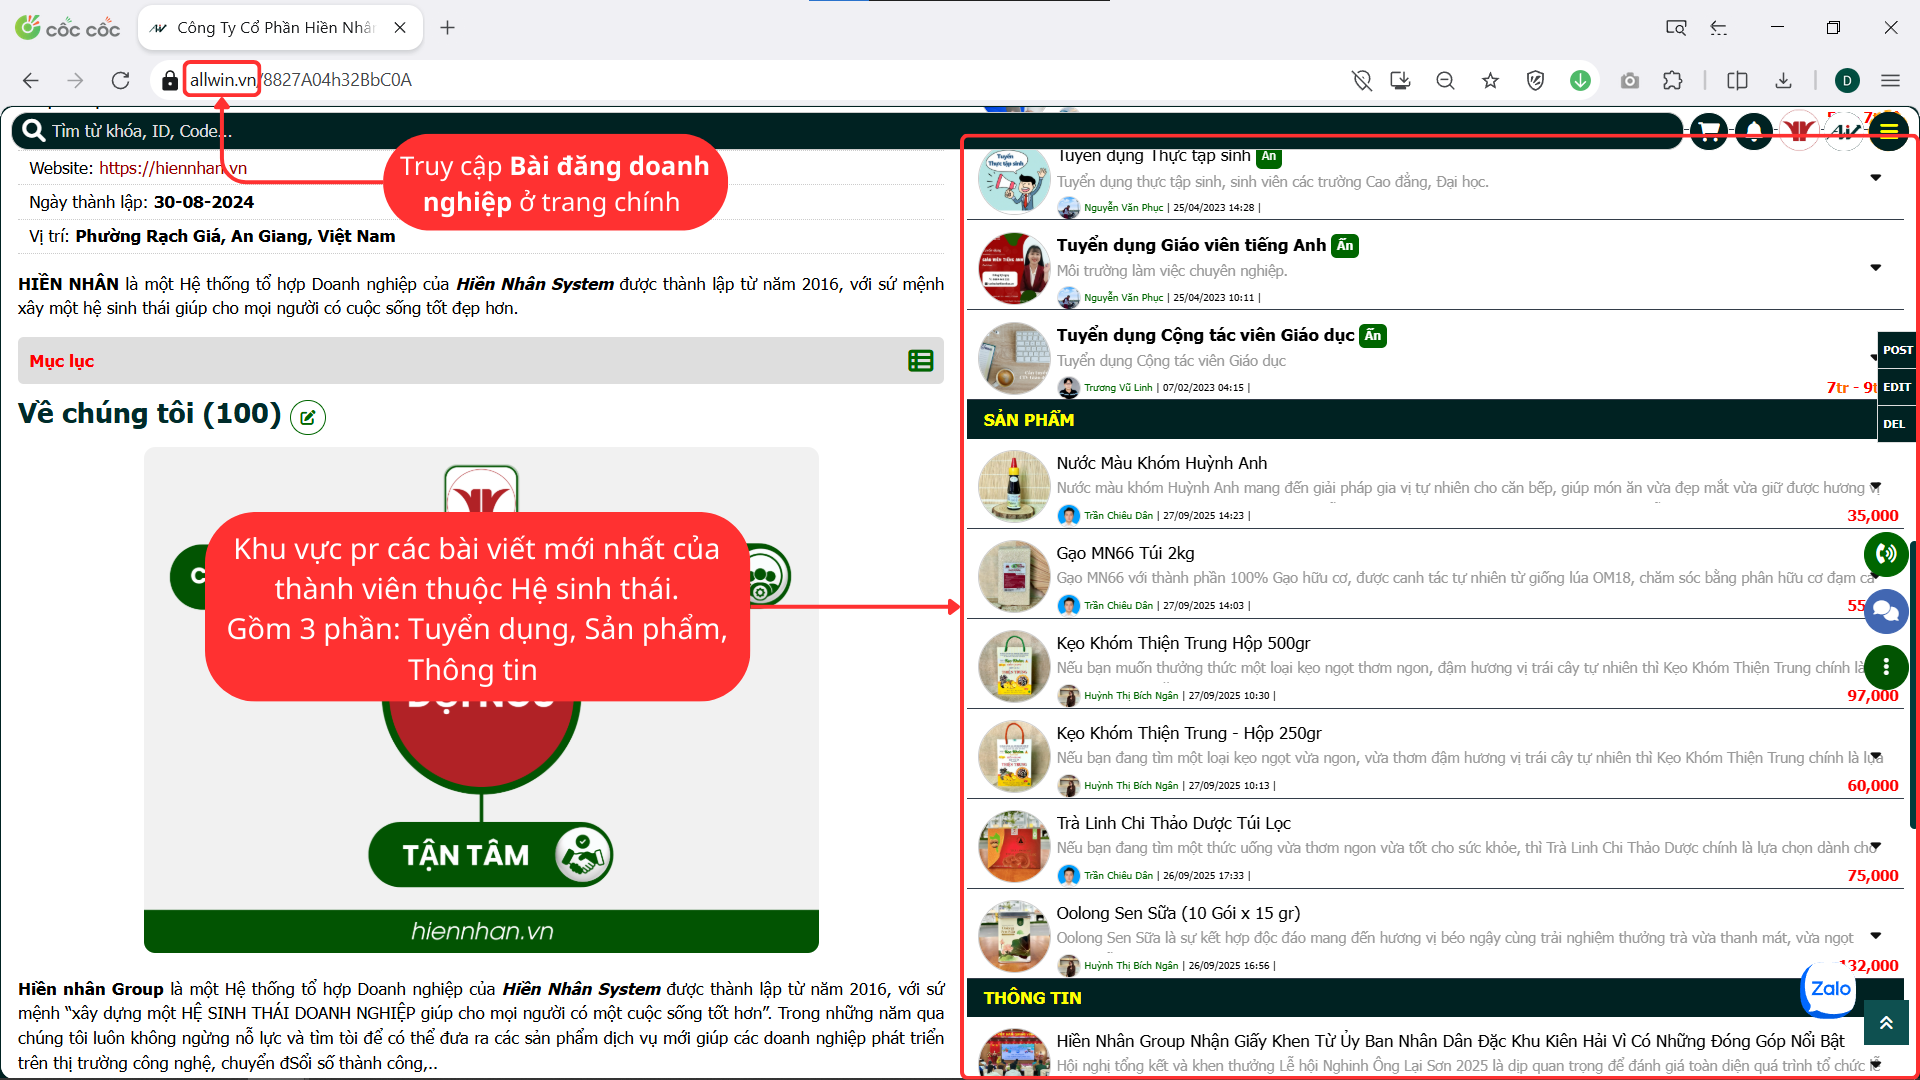Click the DEL side tab

(1894, 424)
